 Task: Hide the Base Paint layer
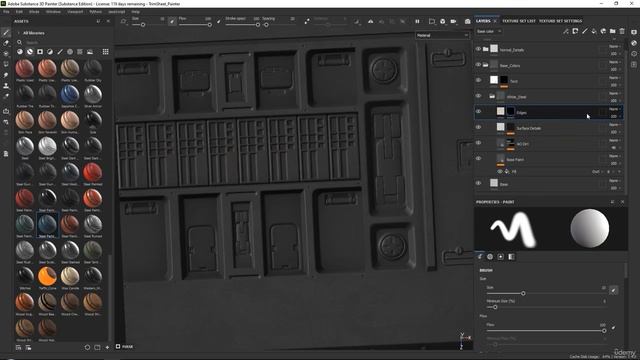[478, 158]
